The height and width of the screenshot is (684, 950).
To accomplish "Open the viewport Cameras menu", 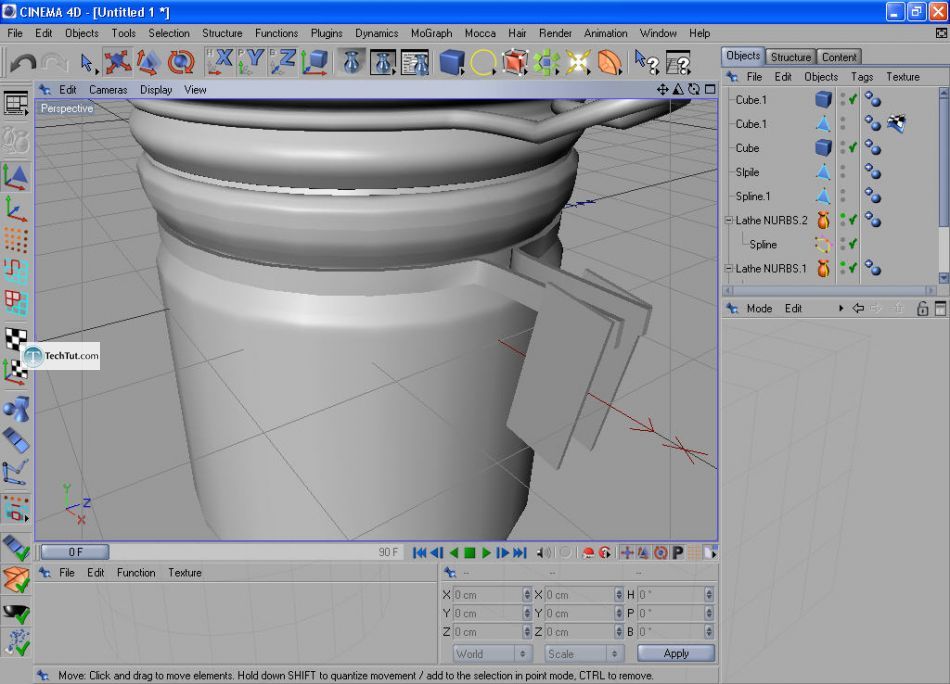I will tap(108, 90).
